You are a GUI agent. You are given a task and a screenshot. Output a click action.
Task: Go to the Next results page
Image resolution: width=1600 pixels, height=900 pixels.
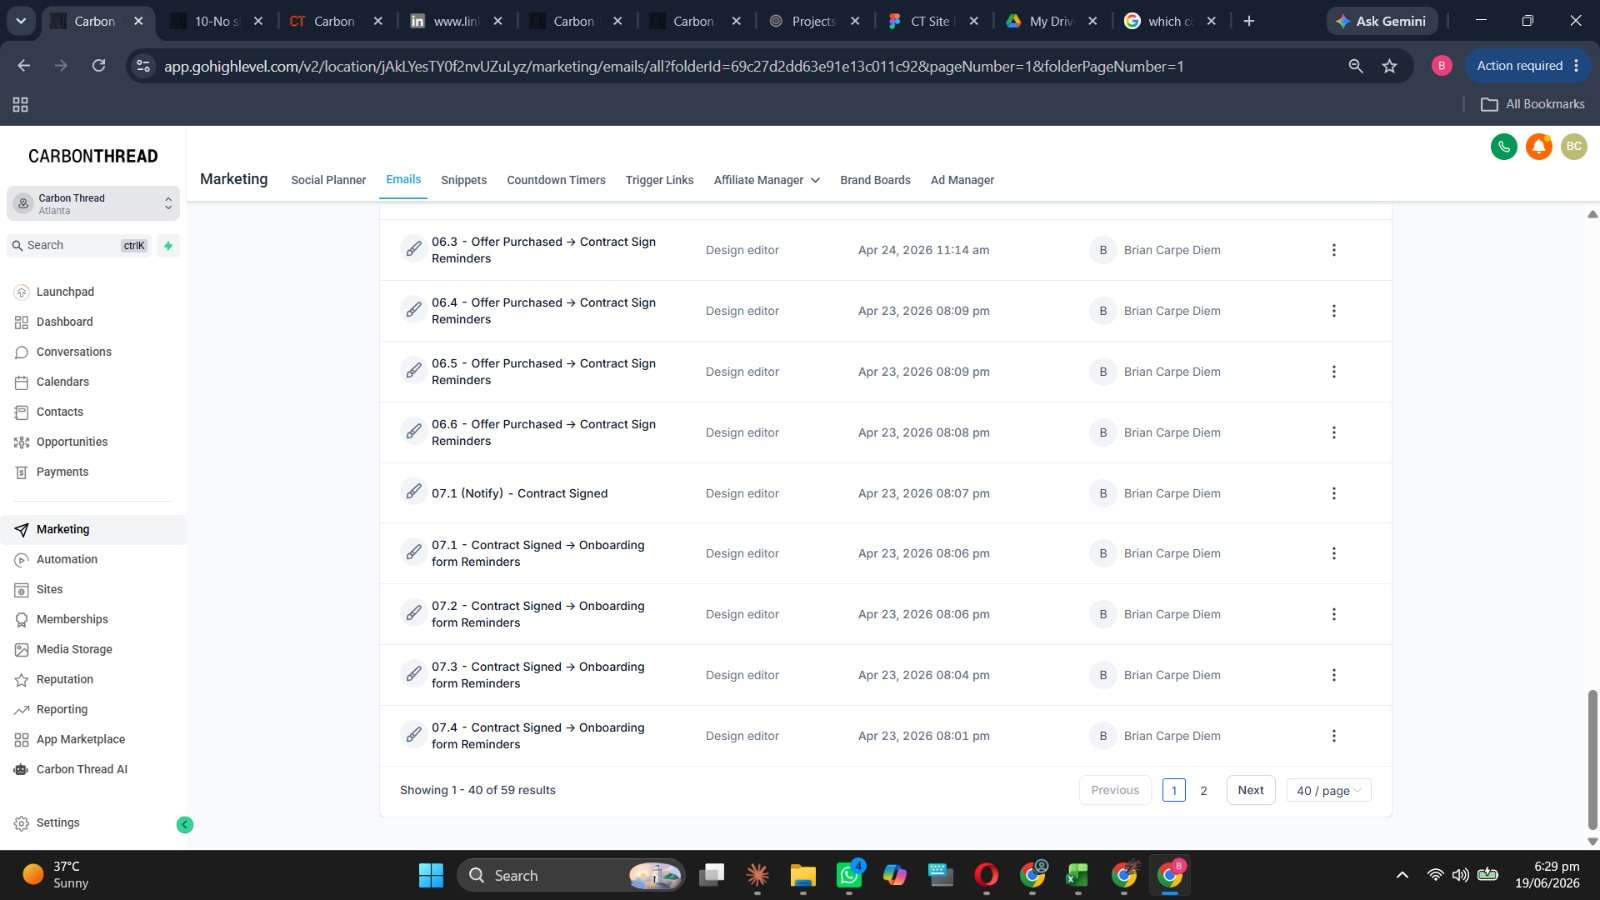1250,790
